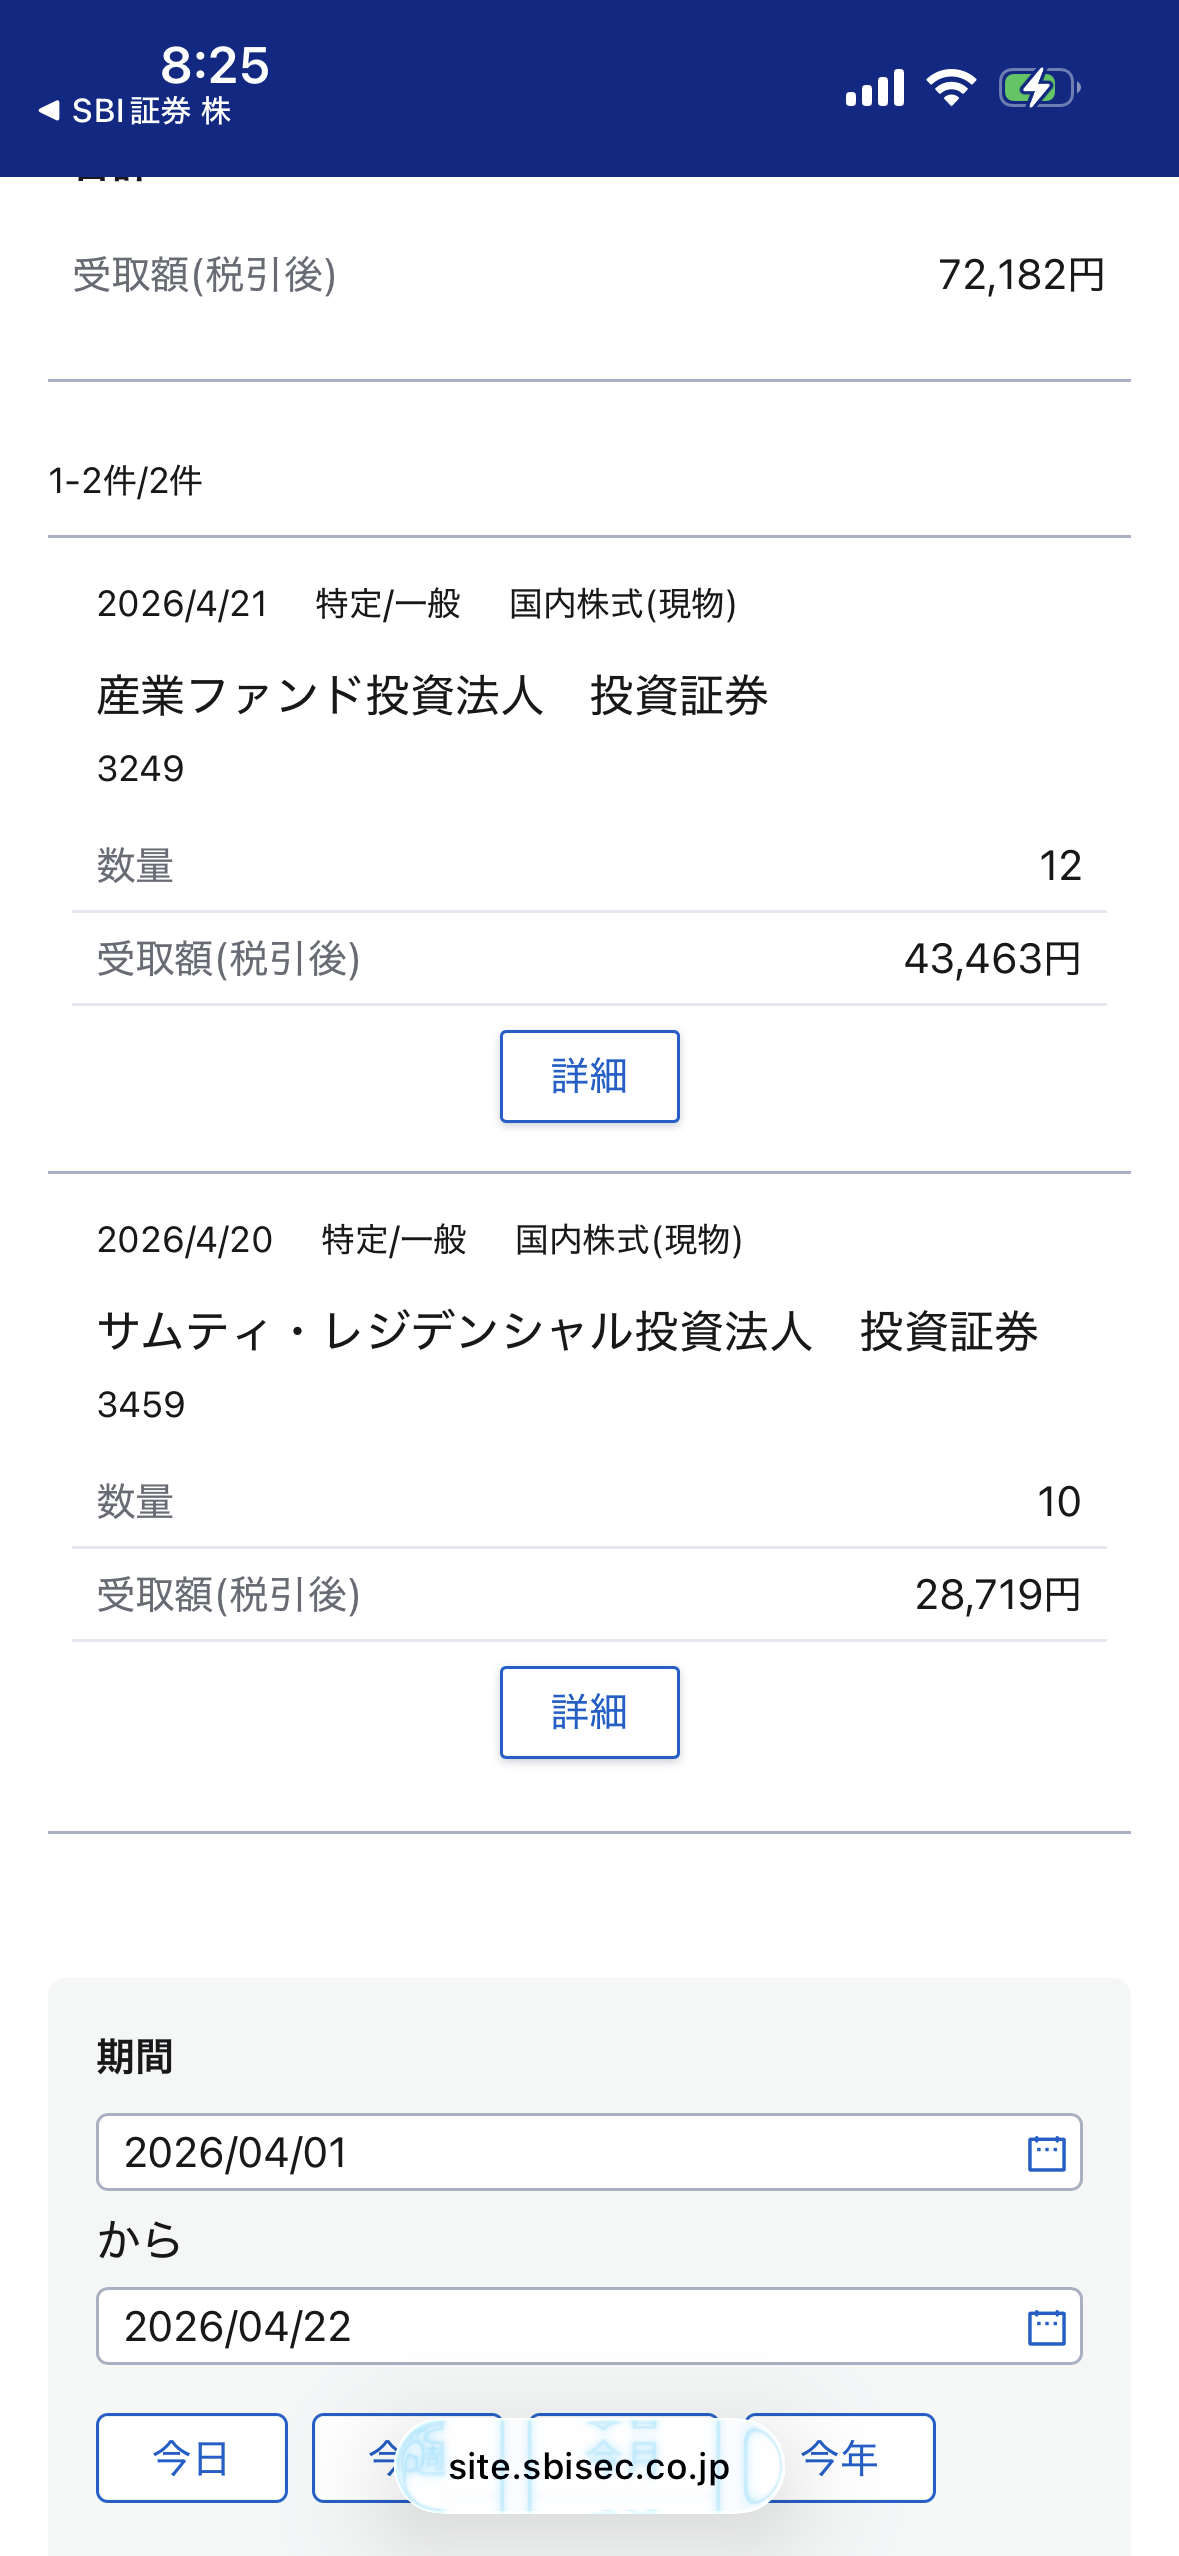Open 詳細 for 産業ファンド投資法人

pyautogui.click(x=589, y=1076)
